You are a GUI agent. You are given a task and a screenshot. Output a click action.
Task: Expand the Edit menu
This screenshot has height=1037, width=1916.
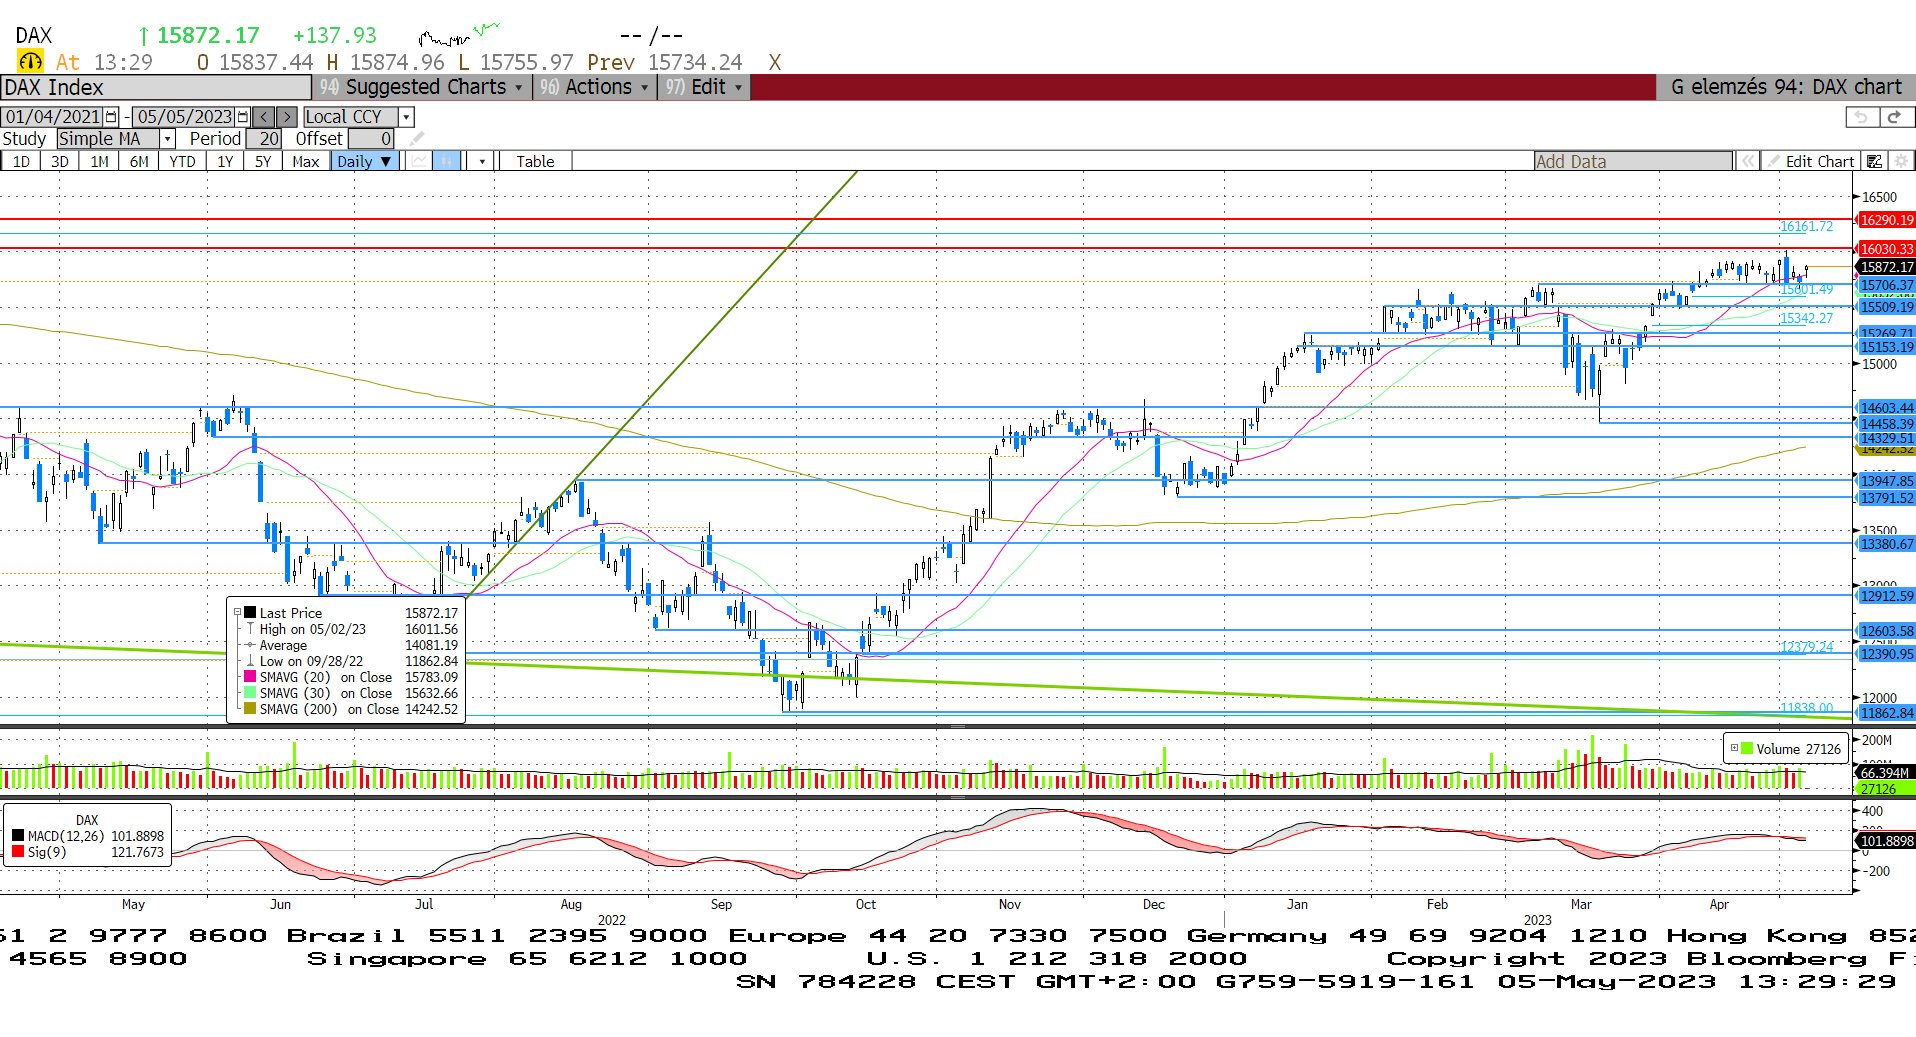(x=705, y=87)
